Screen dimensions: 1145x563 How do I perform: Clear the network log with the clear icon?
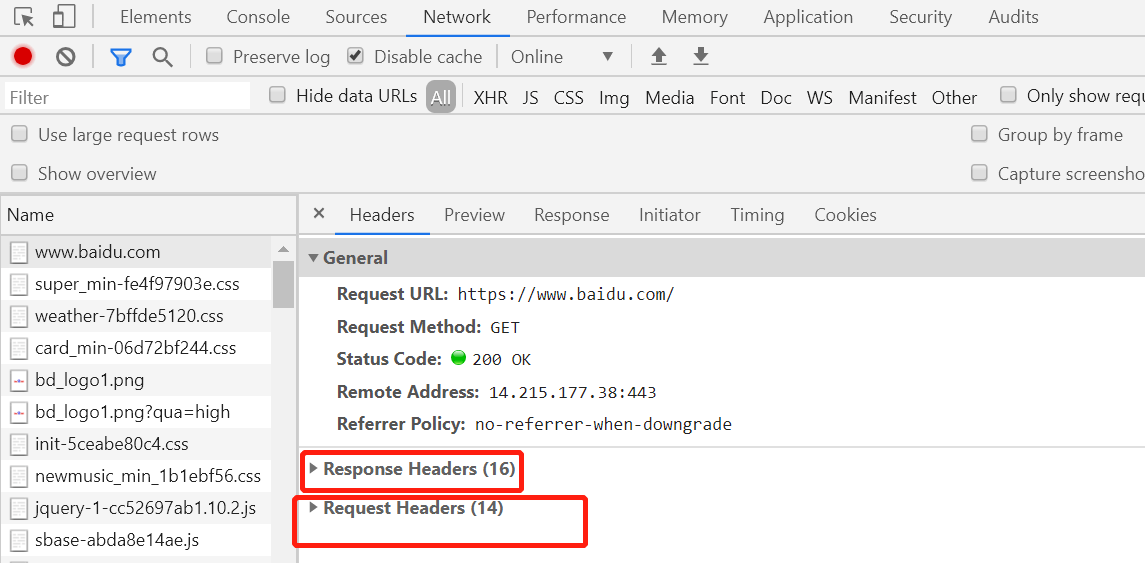coord(66,56)
